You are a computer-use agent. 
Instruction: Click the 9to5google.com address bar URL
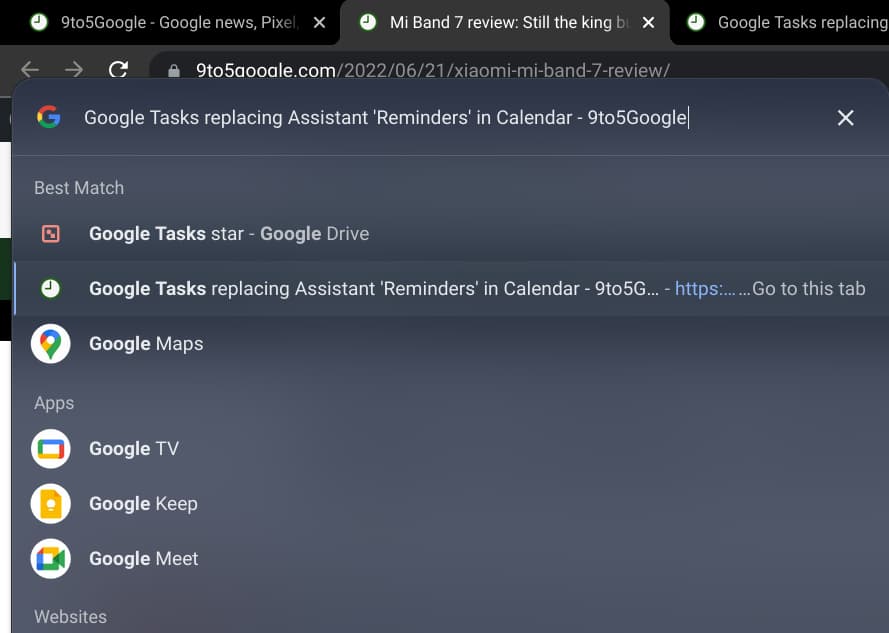(x=432, y=71)
